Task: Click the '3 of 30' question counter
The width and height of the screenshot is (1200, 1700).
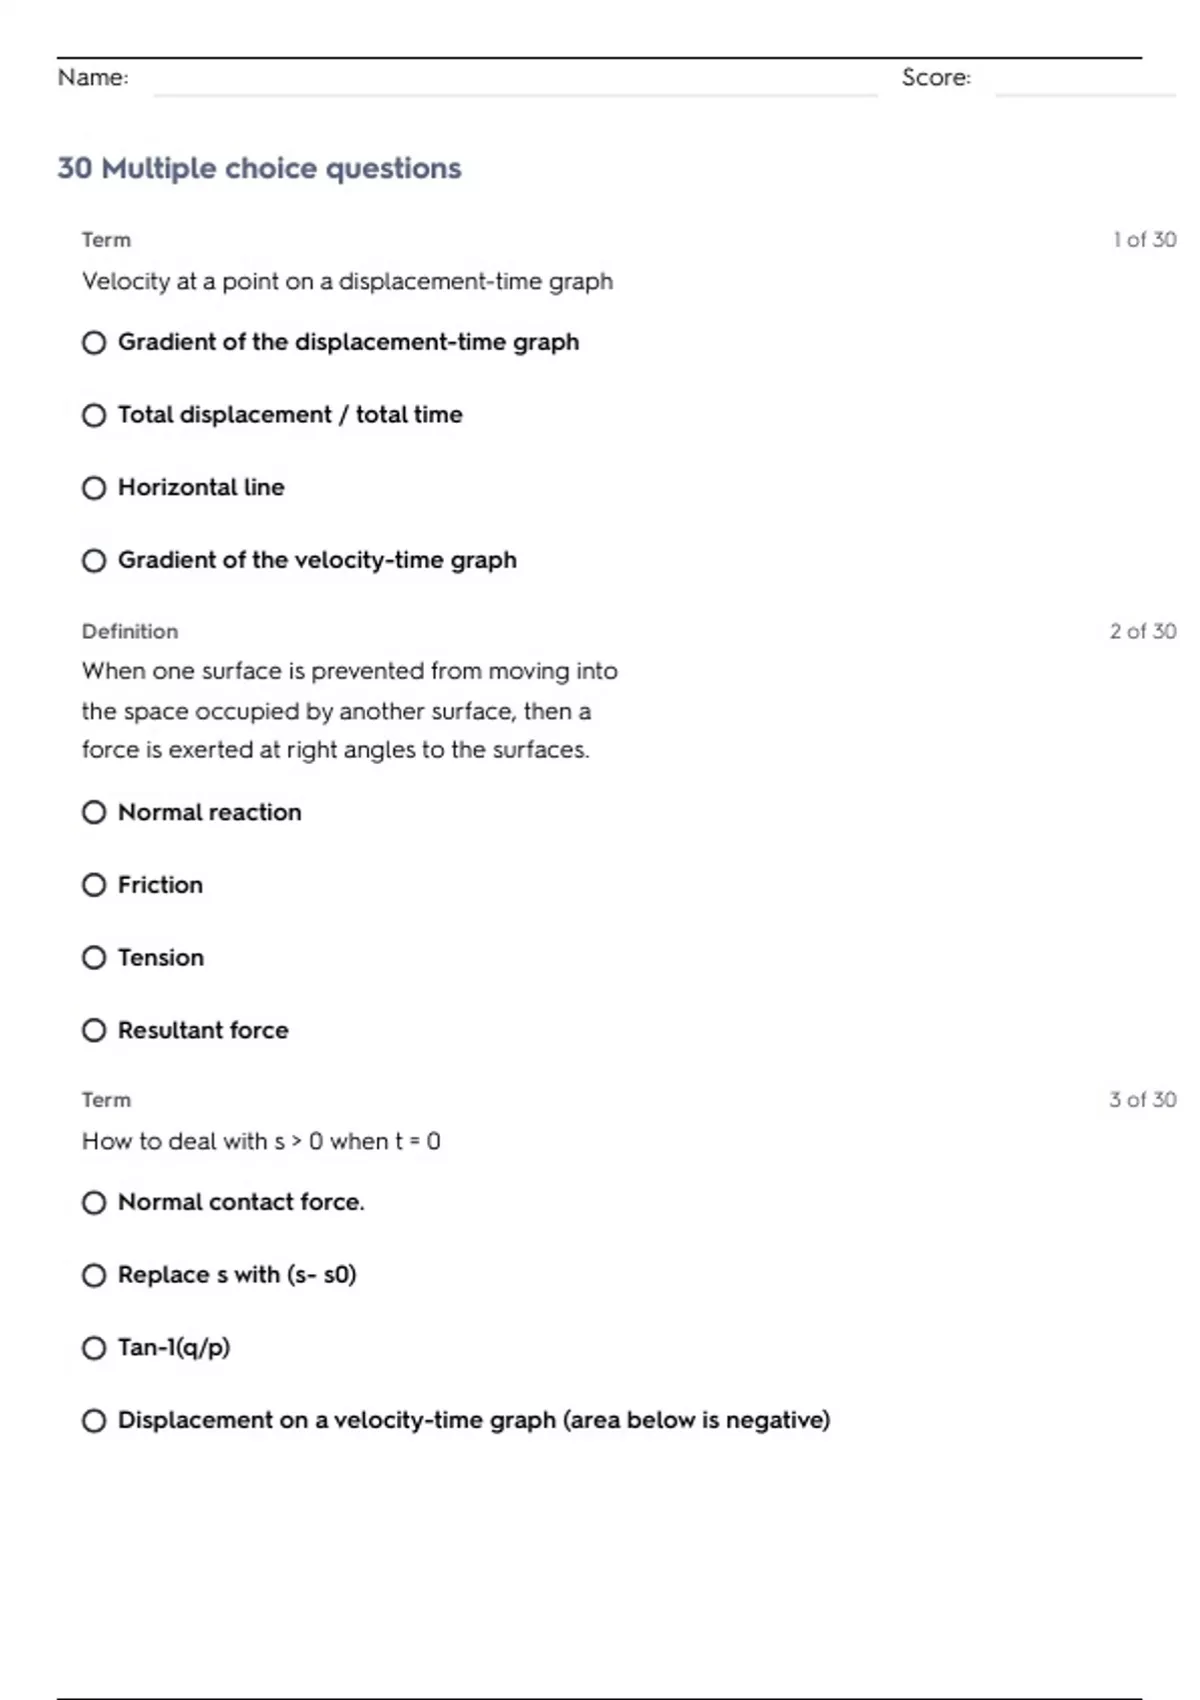Action: 1142,1100
